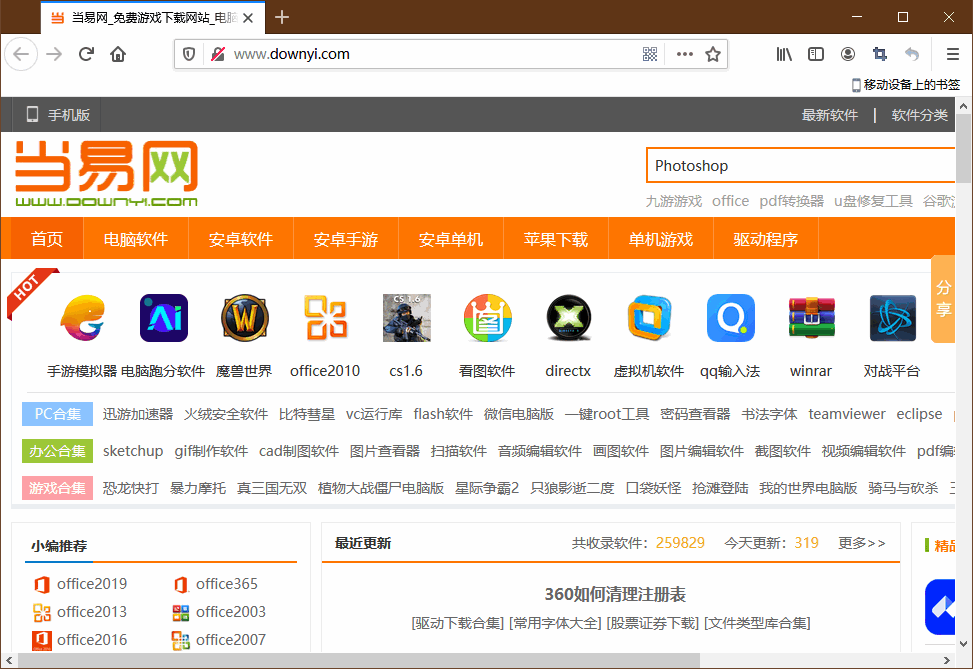Click the qq输入法 input method icon
The width and height of the screenshot is (973, 669).
coord(730,317)
